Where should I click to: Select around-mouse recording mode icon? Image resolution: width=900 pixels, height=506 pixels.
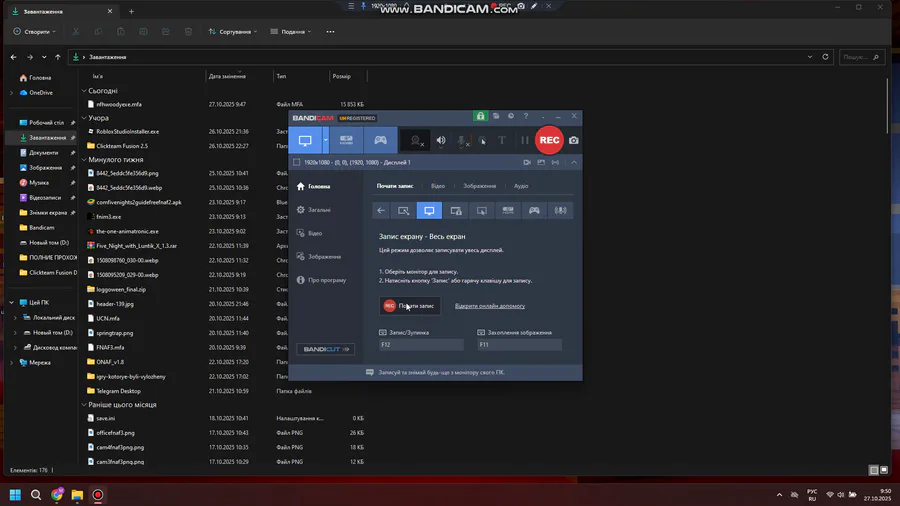coord(482,211)
